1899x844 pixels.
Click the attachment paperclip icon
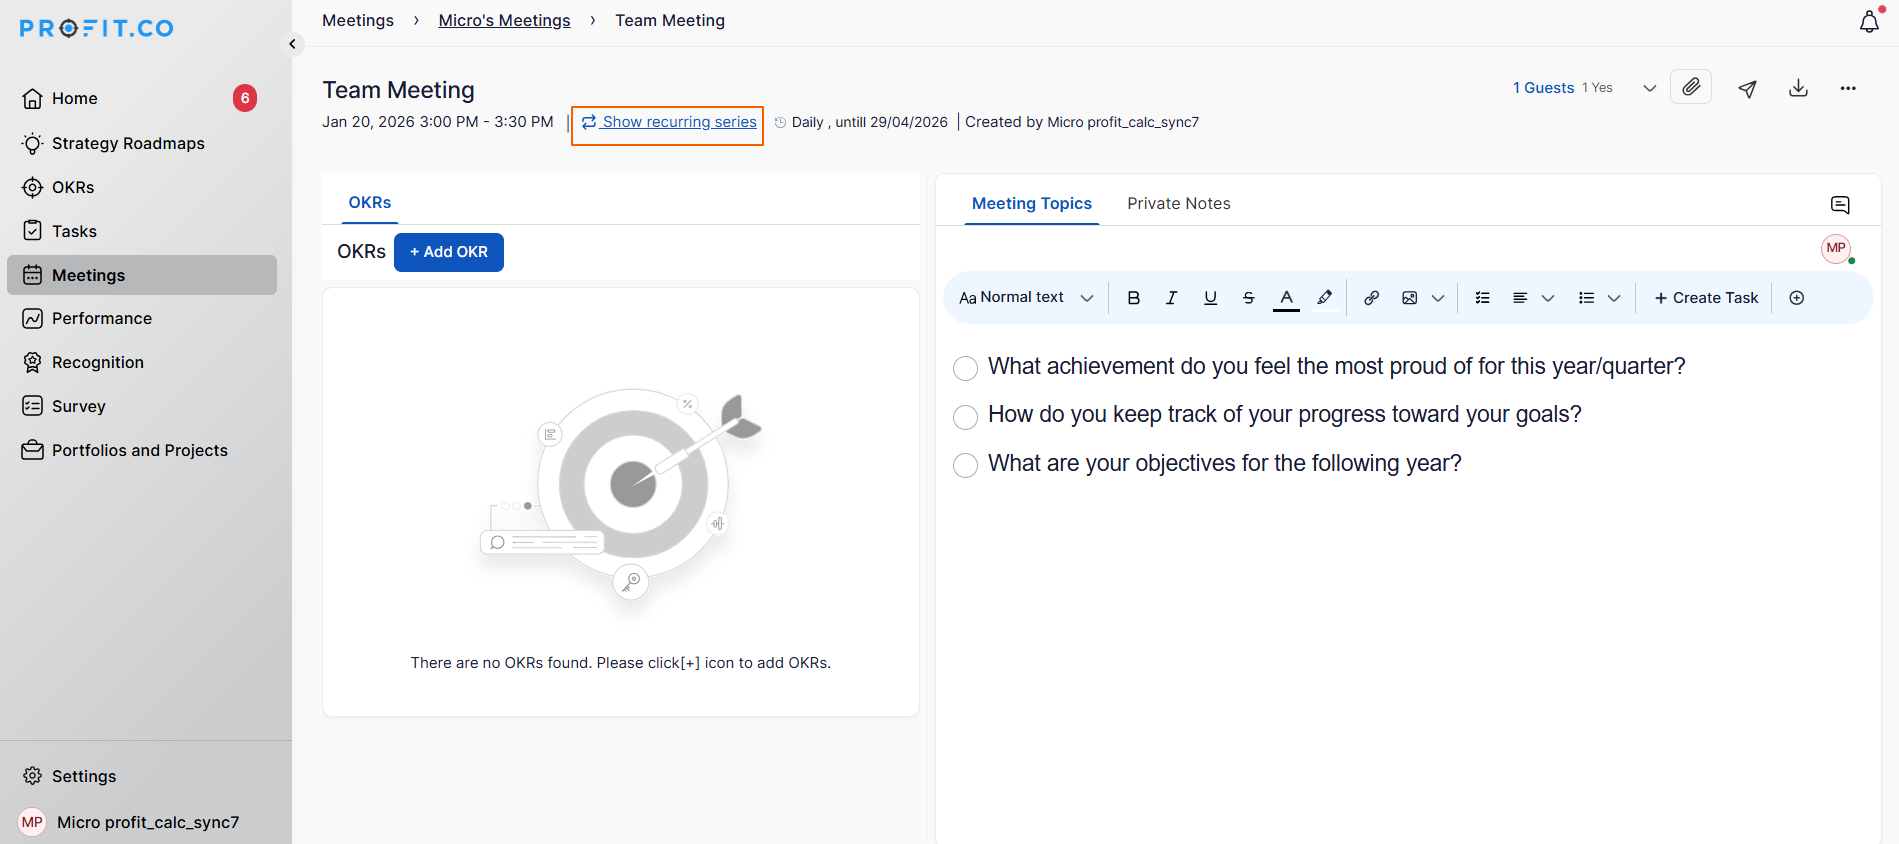[1690, 87]
